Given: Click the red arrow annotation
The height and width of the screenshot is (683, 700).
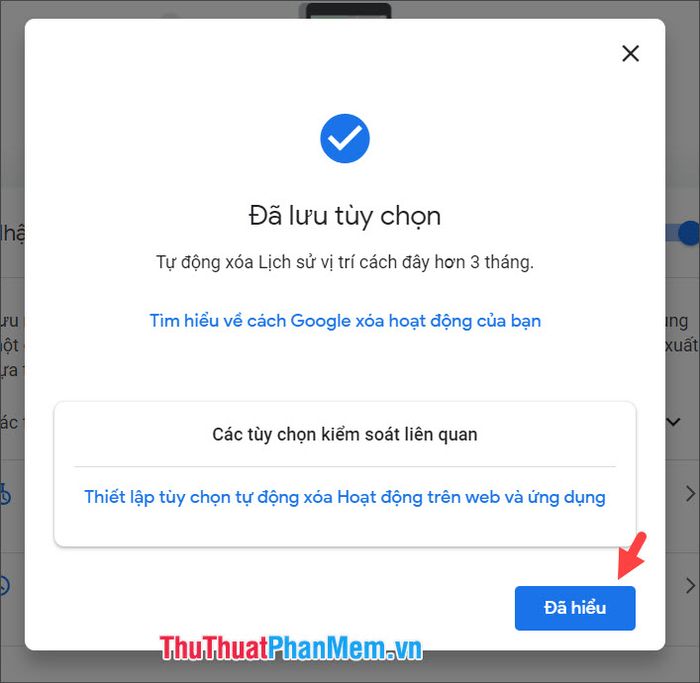Looking at the screenshot, I should click(x=632, y=555).
